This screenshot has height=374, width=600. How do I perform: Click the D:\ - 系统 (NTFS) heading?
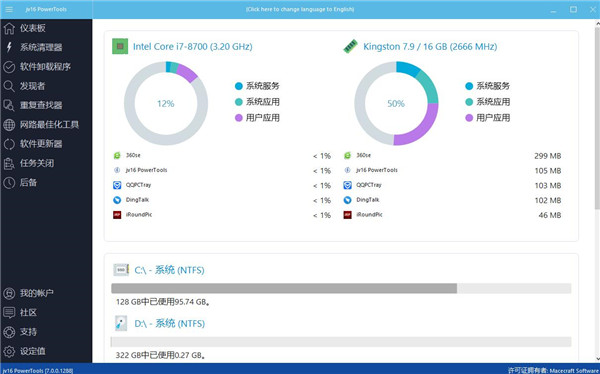pos(170,323)
